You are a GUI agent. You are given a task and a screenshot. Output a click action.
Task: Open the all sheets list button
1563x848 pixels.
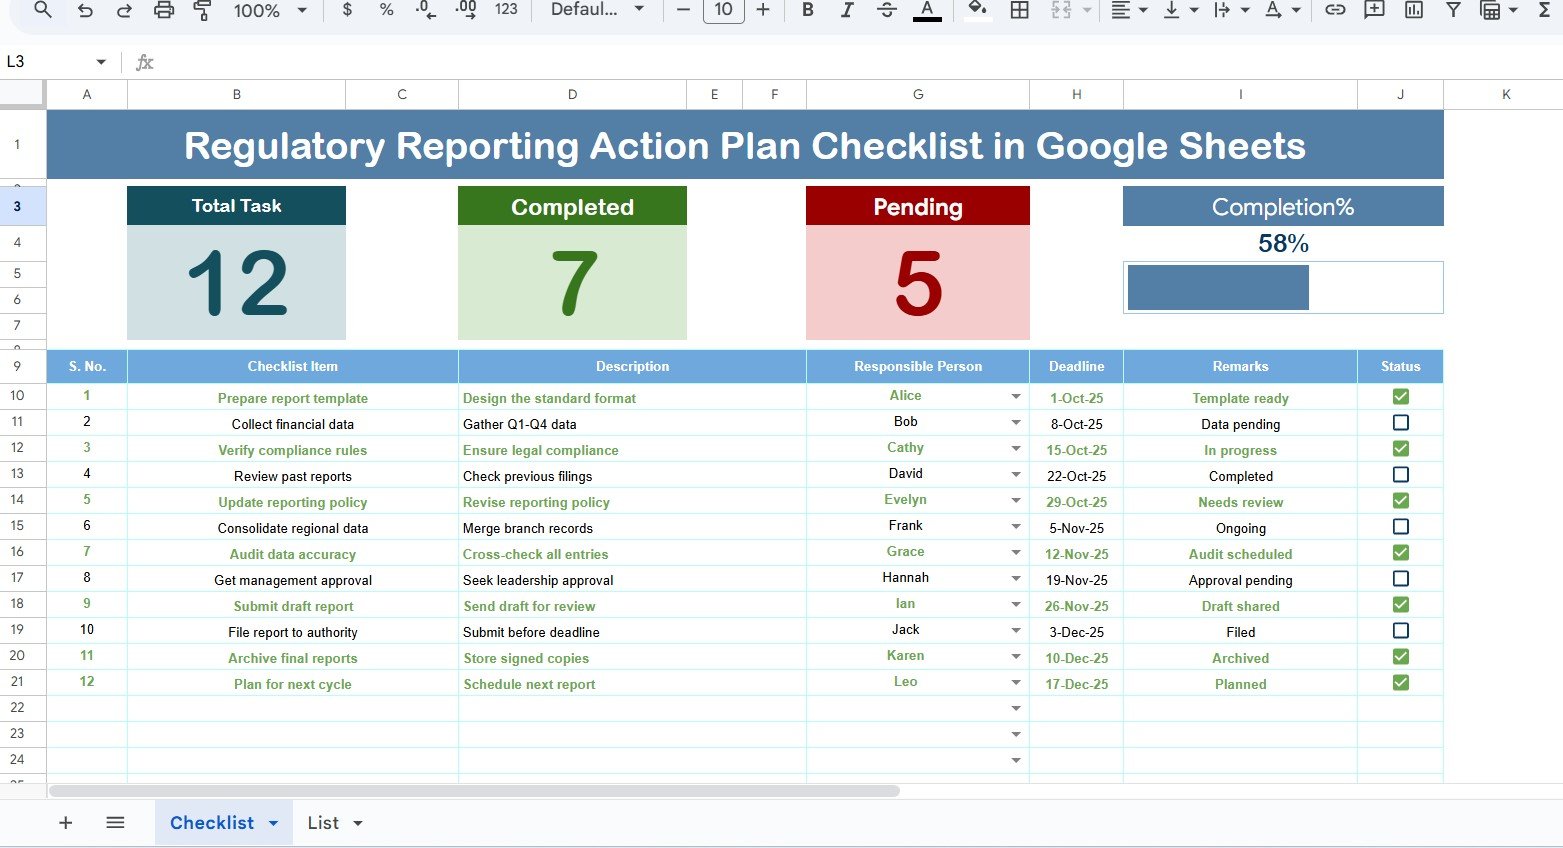115,823
